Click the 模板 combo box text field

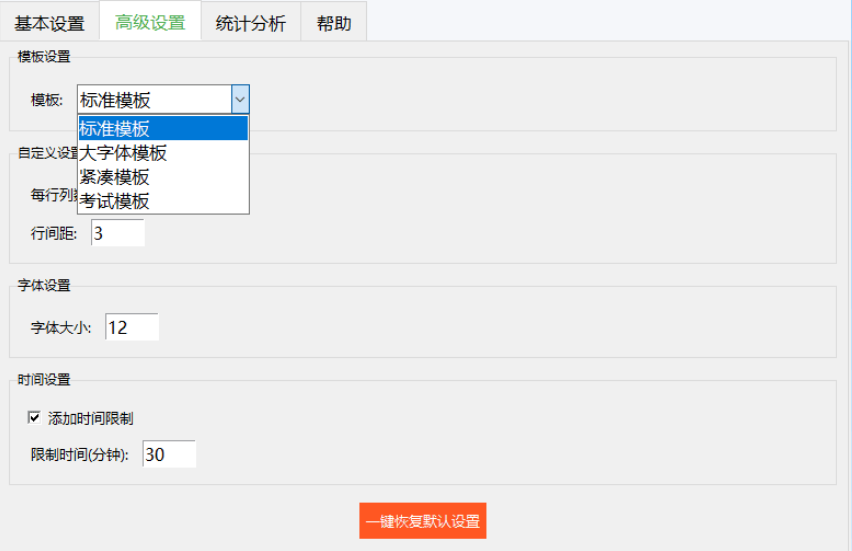click(x=153, y=99)
